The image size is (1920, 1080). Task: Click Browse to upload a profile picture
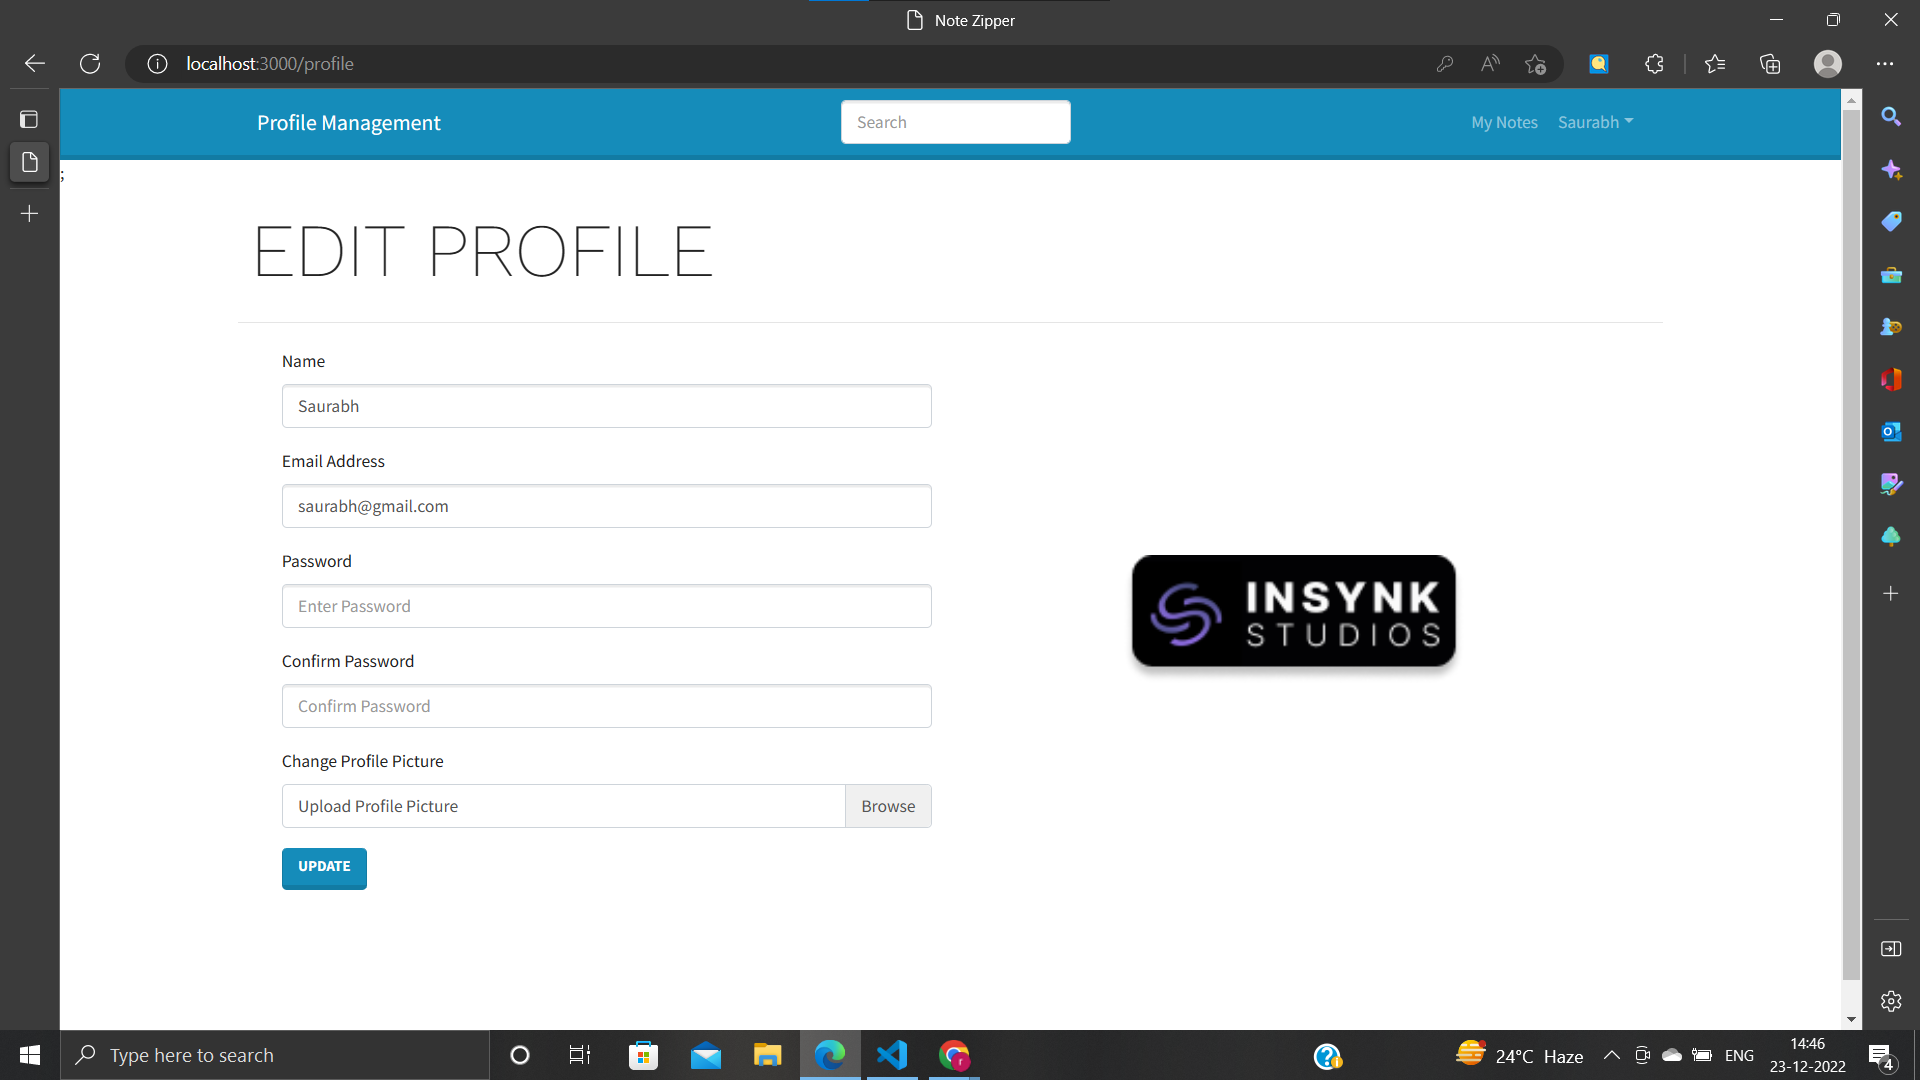(x=887, y=806)
